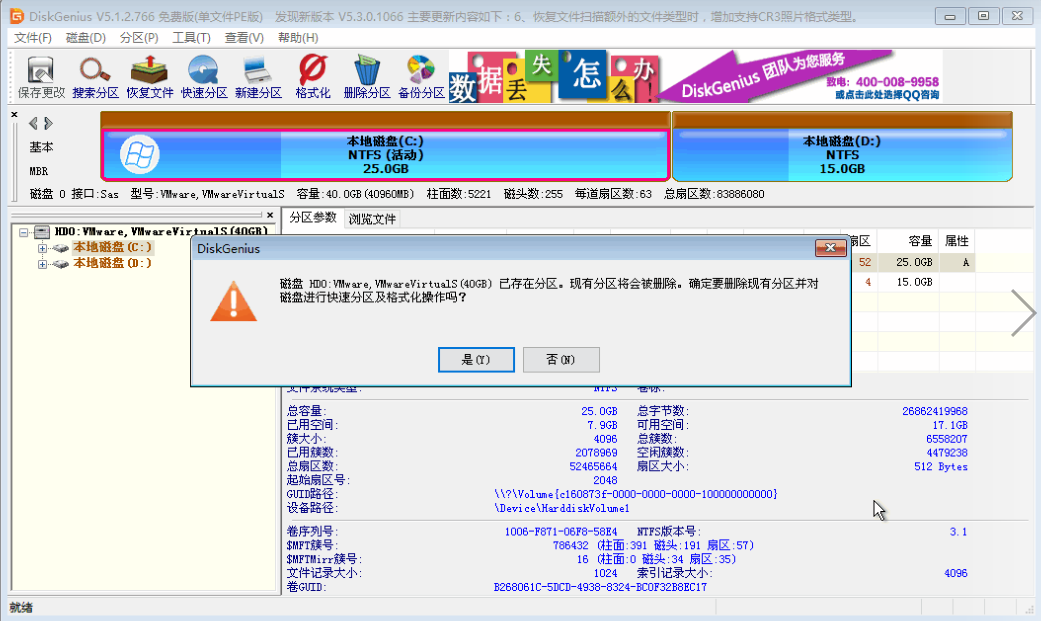
Task: Click the right arrow in the partition table
Action: (x=1023, y=312)
